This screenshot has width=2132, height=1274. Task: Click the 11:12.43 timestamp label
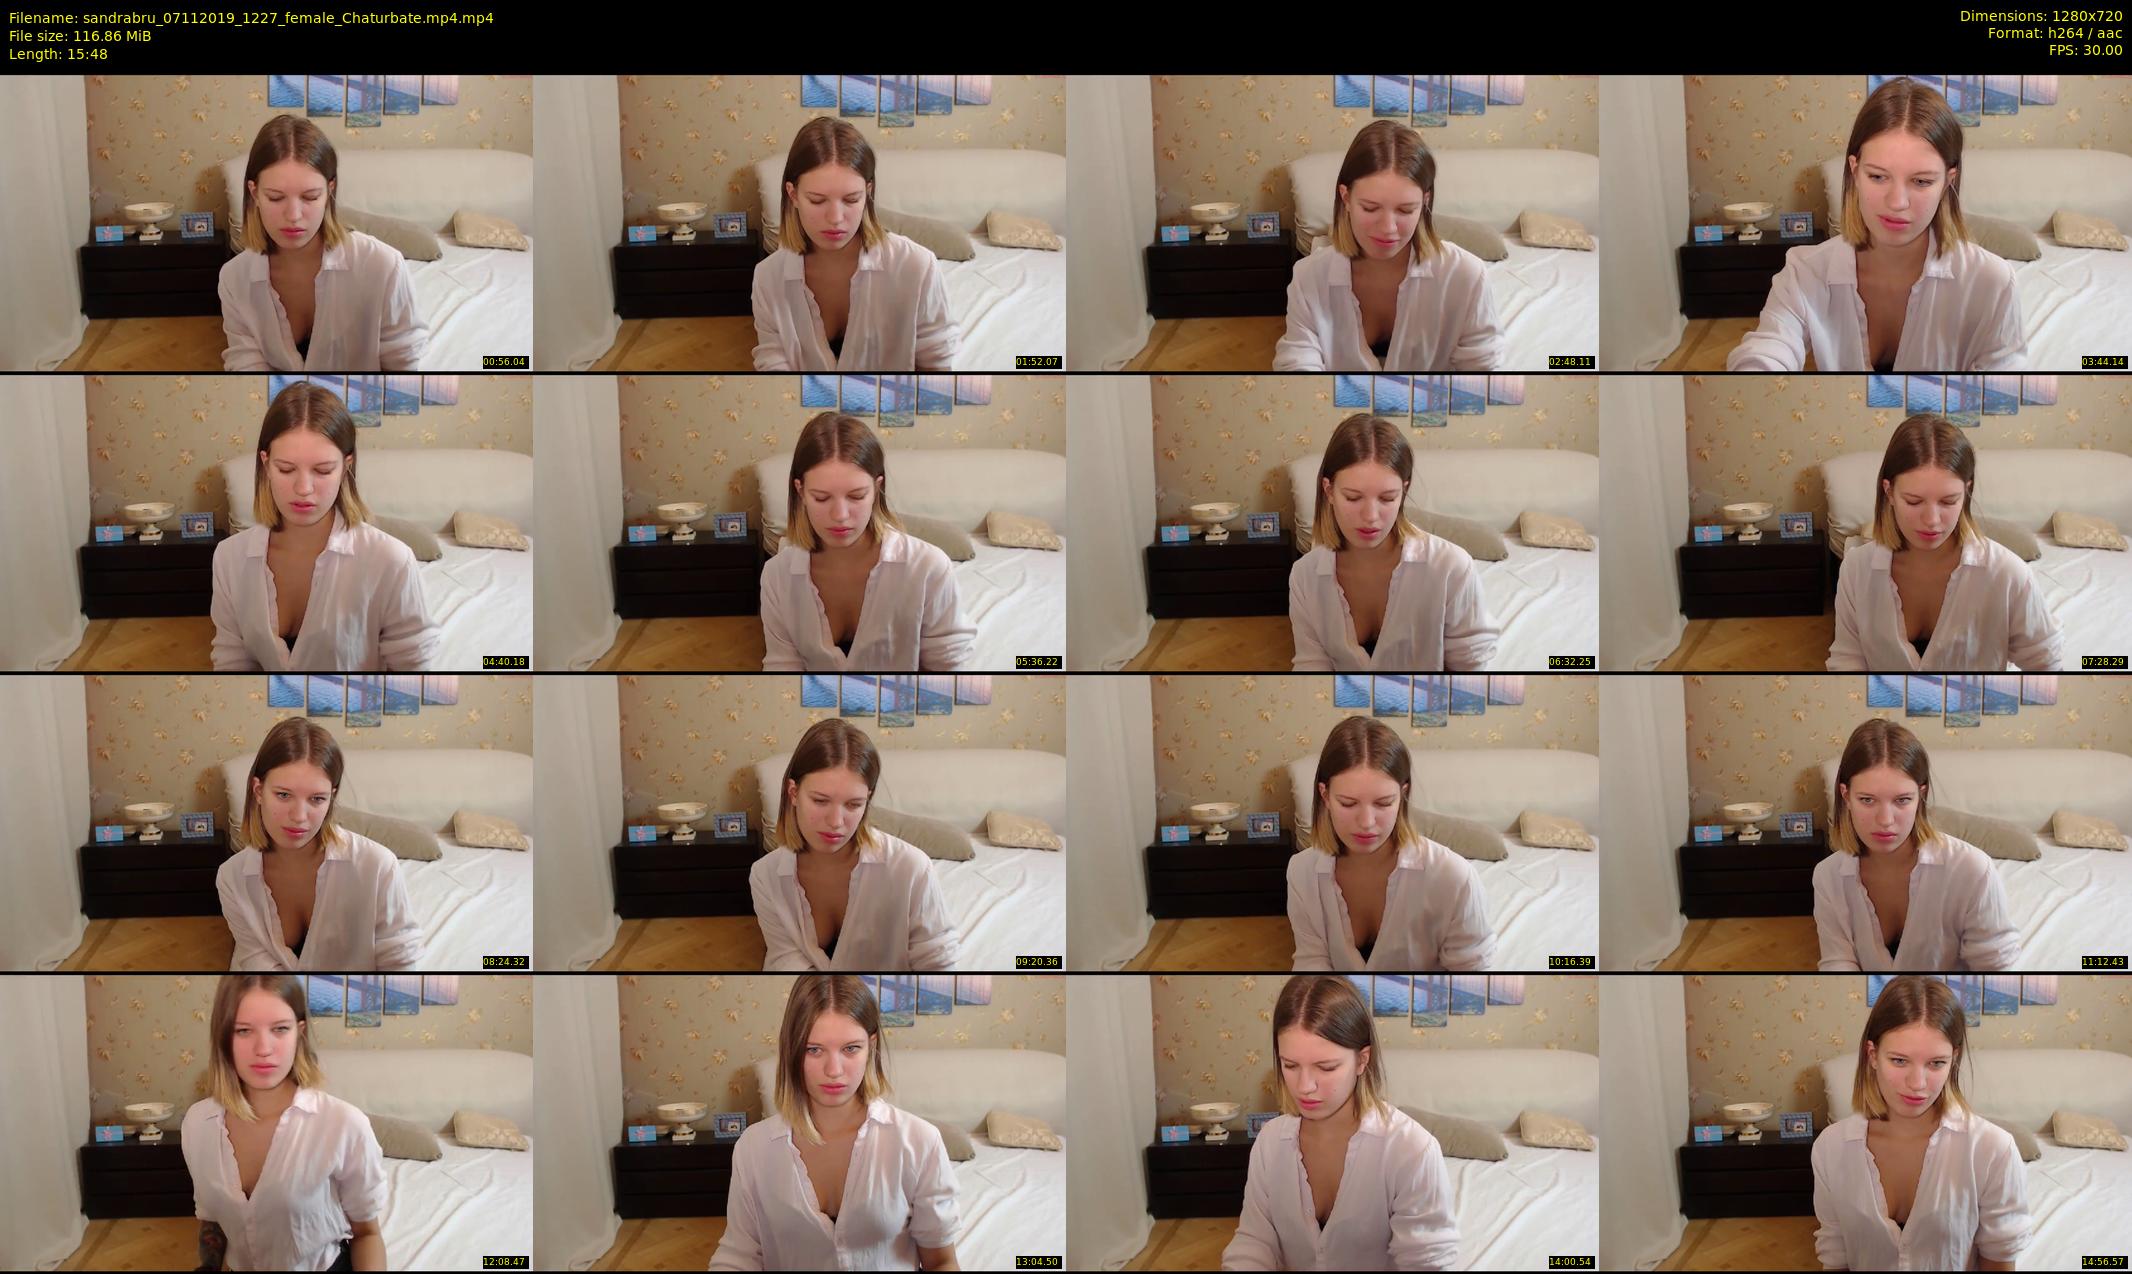(2103, 962)
